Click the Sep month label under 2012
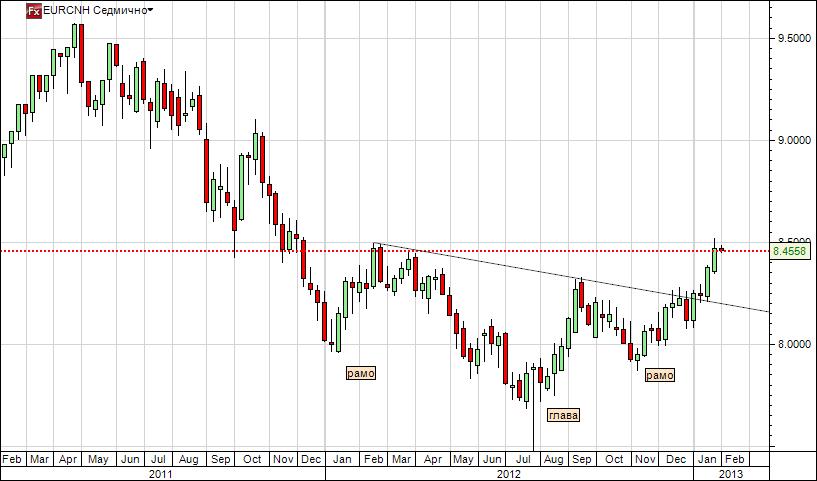The height and width of the screenshot is (481, 817). [x=581, y=459]
